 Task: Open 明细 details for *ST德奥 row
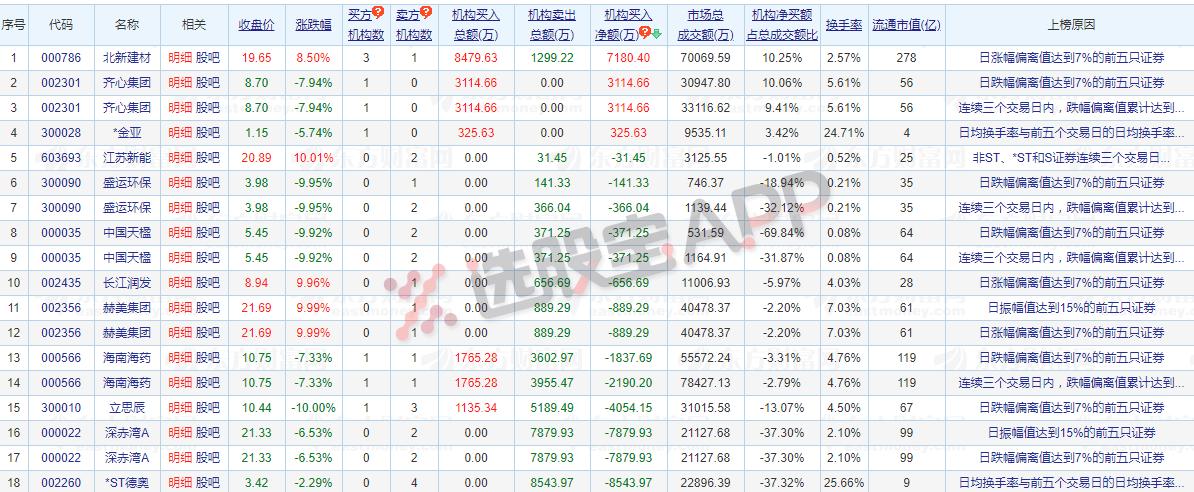[180, 482]
